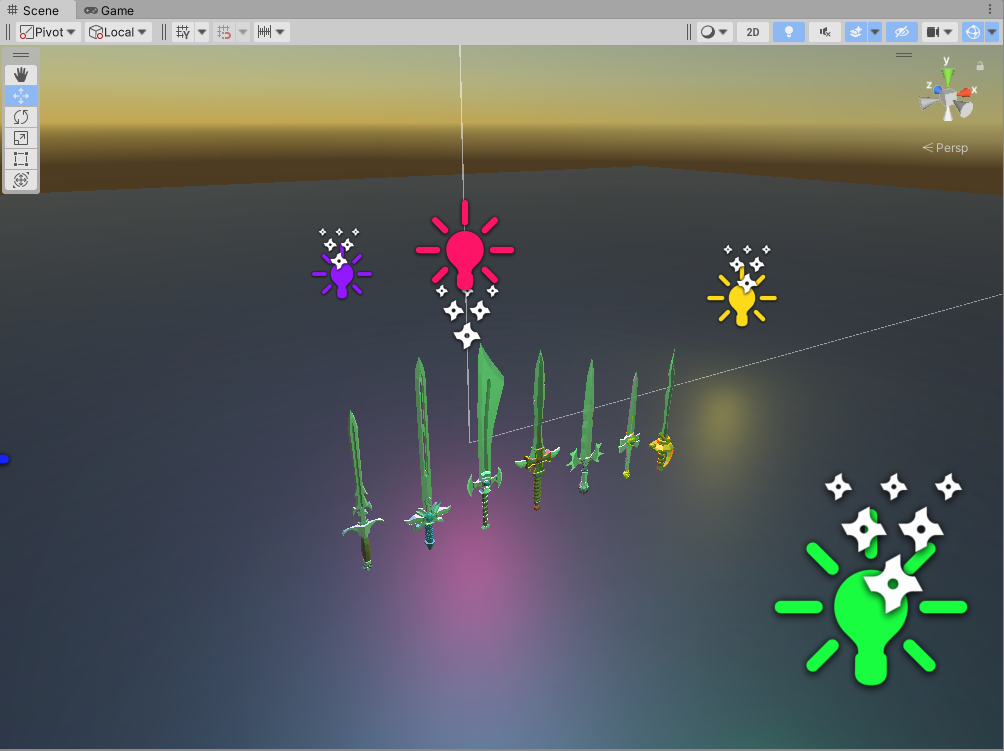Open the Pivot handle position dropdown

coord(48,32)
